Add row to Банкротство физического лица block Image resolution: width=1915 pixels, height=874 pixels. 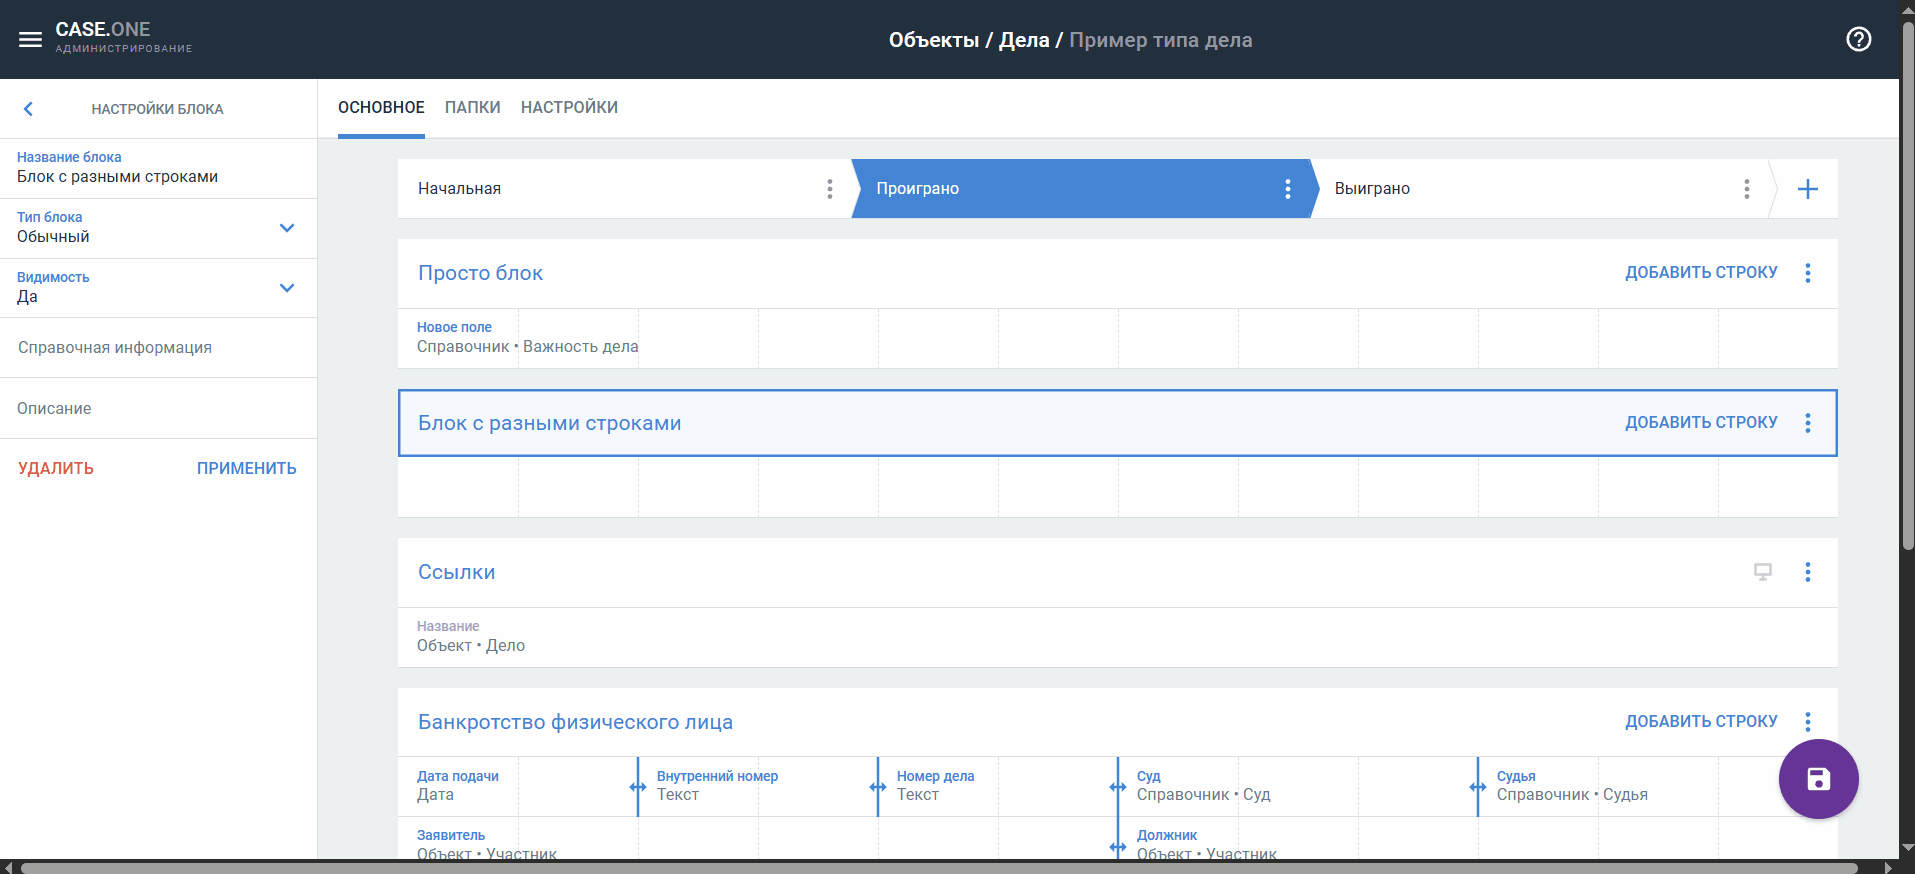tap(1700, 721)
